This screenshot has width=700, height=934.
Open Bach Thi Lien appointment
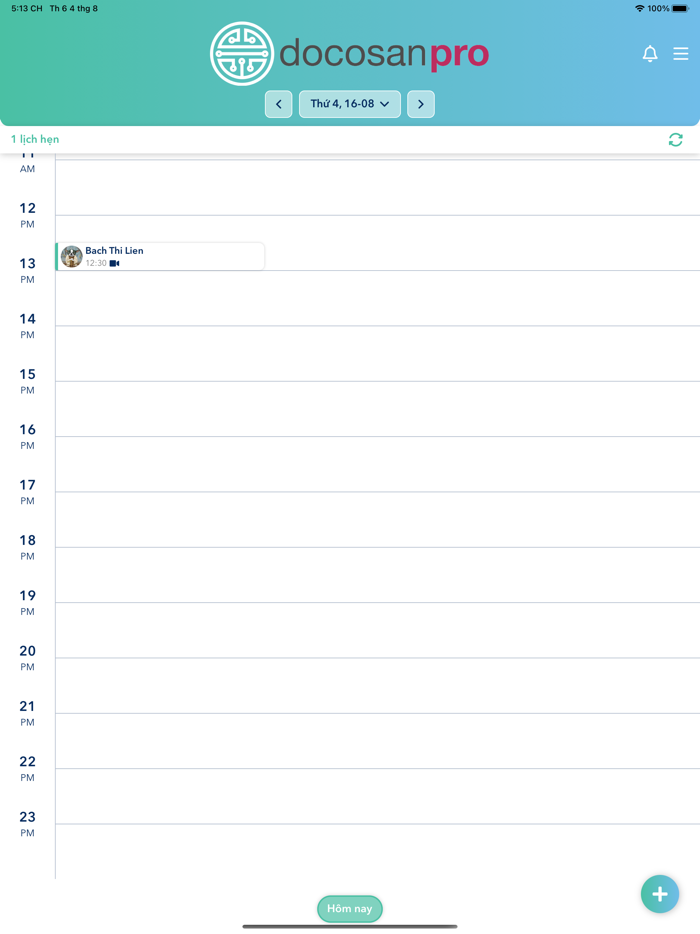click(x=160, y=257)
